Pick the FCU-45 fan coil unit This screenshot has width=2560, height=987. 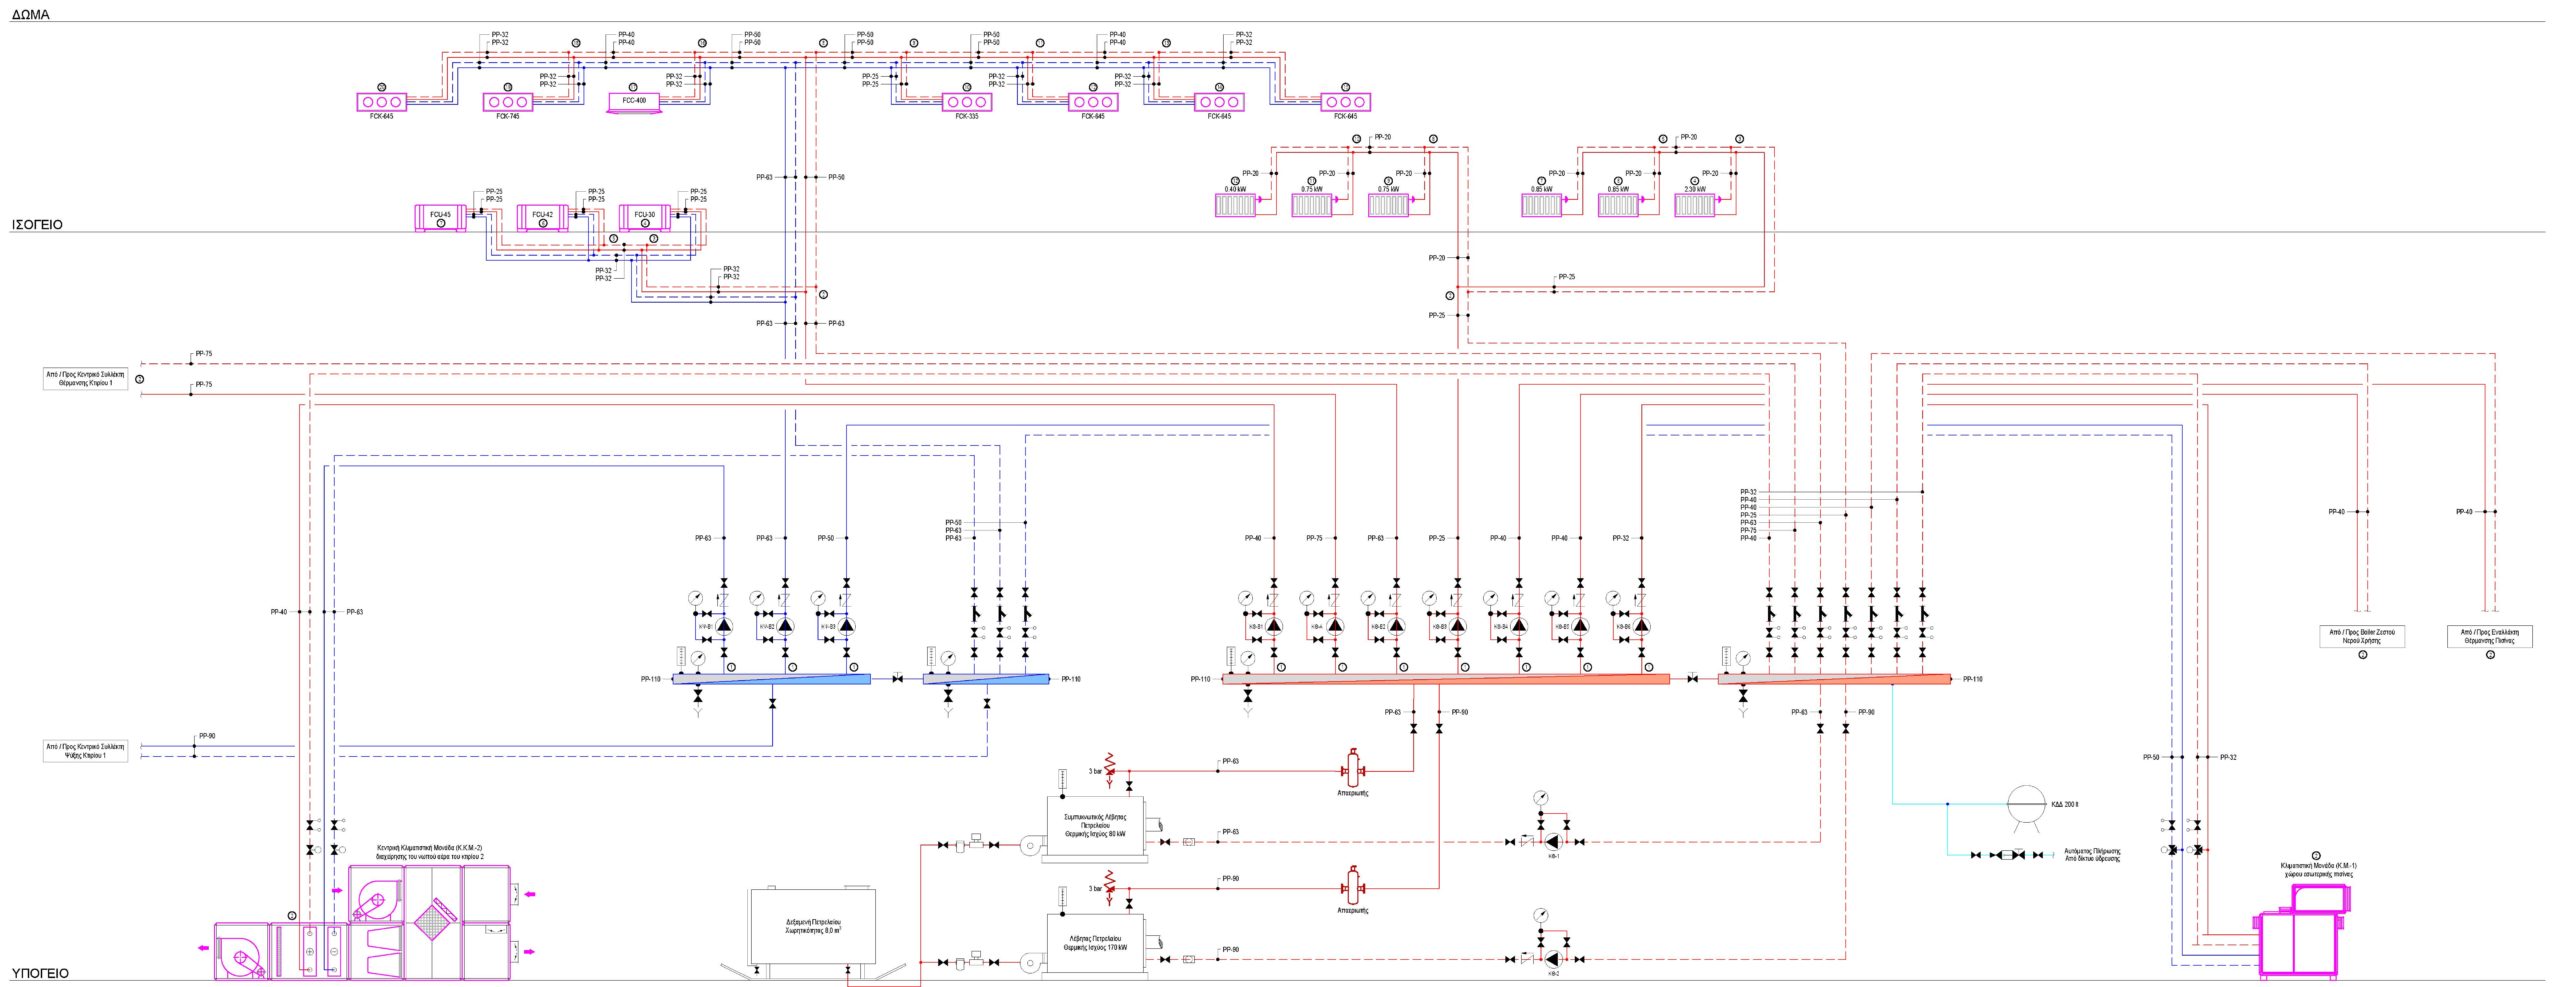point(440,217)
